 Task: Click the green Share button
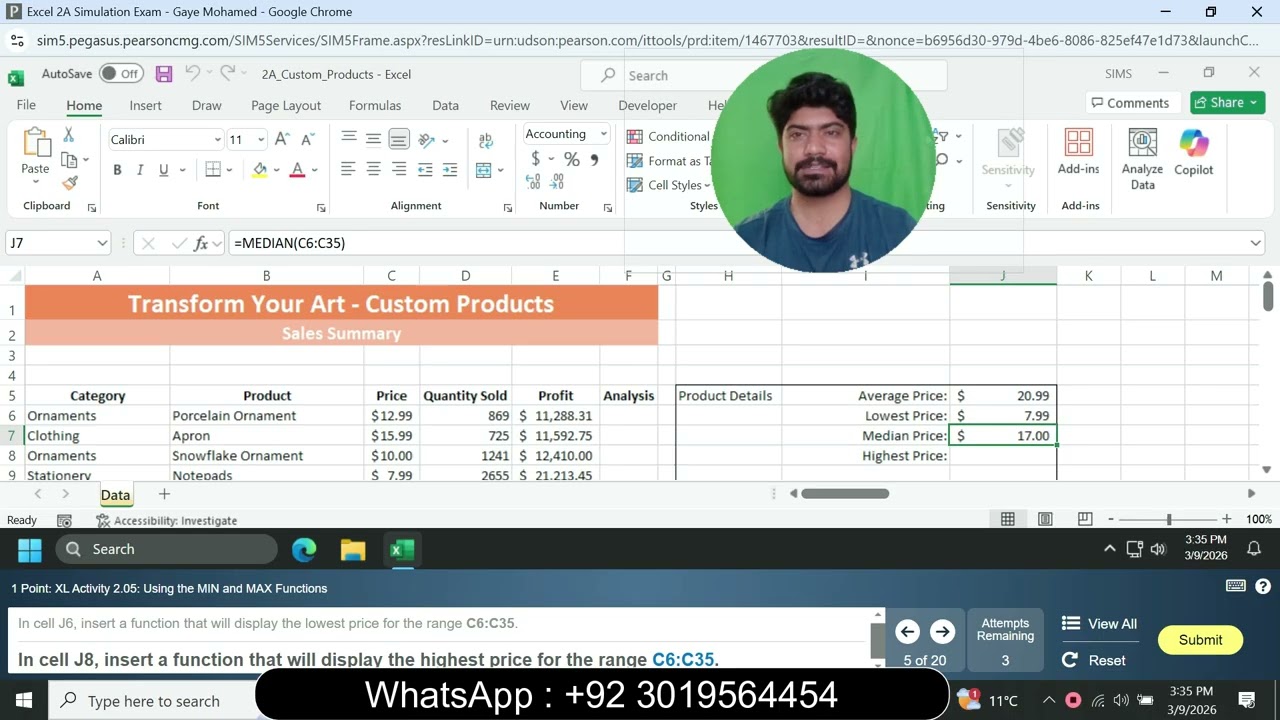(1227, 102)
